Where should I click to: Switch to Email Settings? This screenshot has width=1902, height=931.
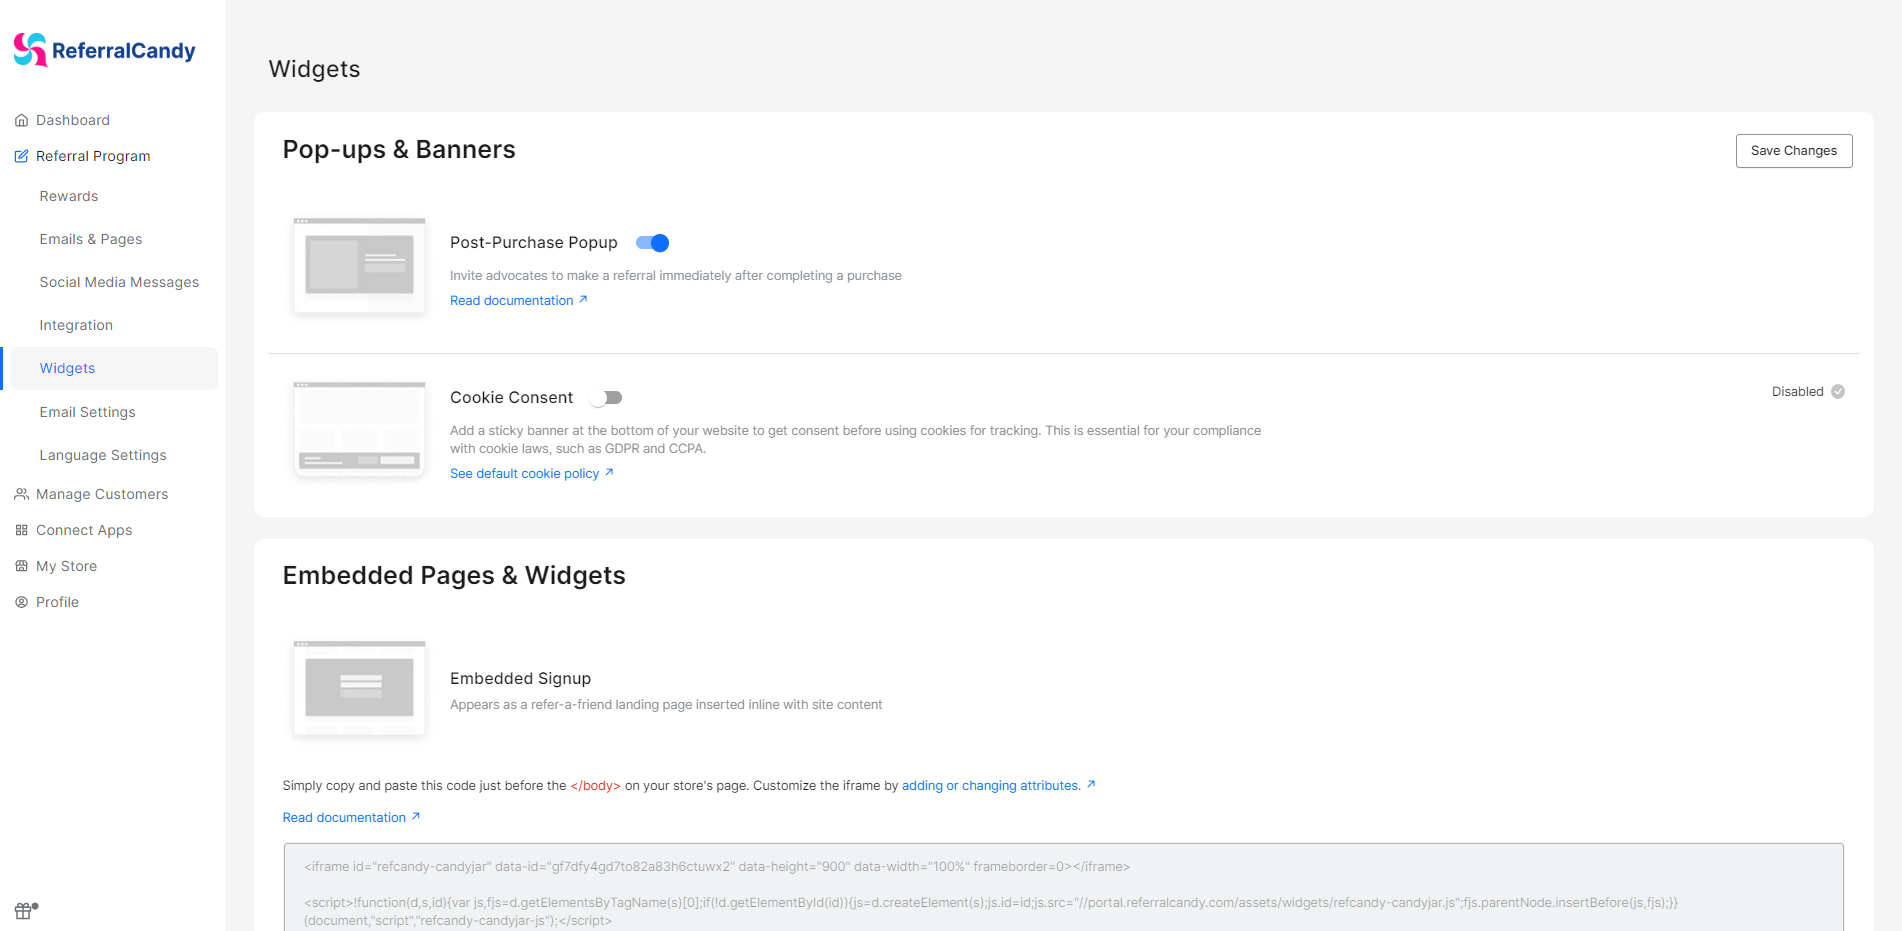[x=87, y=412]
